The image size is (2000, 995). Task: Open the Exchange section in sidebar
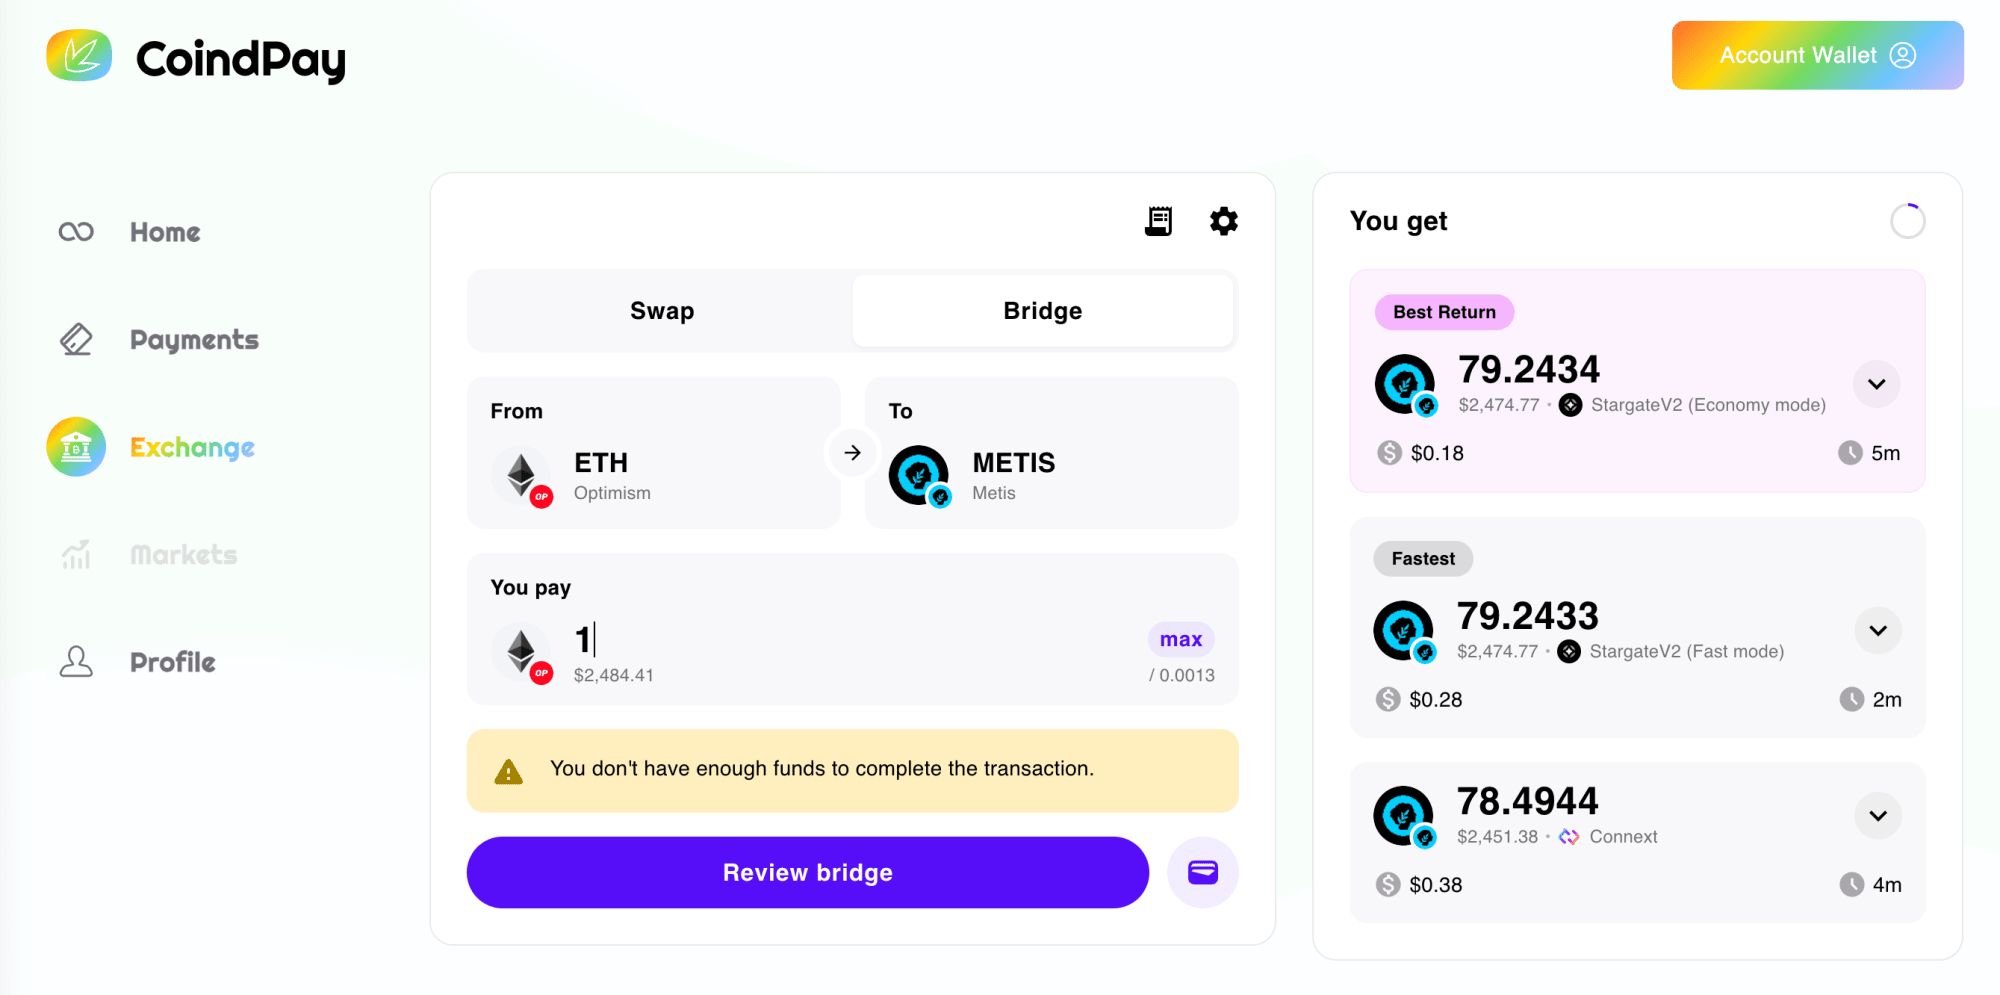point(192,448)
